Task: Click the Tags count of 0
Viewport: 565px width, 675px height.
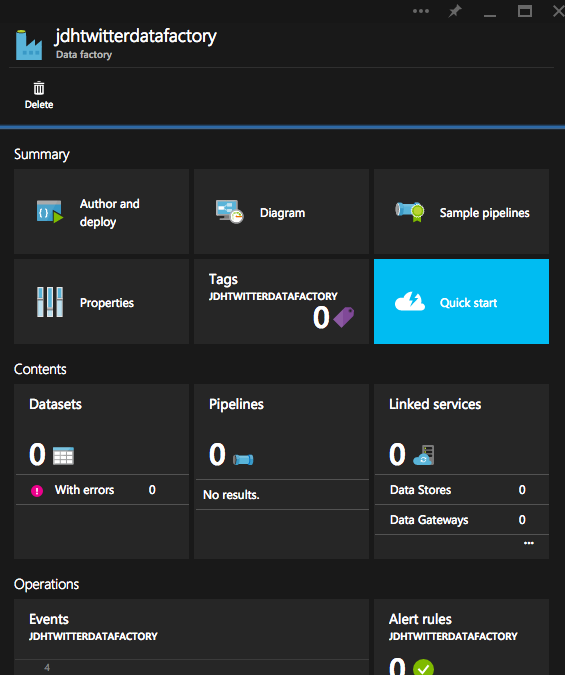Action: [x=321, y=317]
